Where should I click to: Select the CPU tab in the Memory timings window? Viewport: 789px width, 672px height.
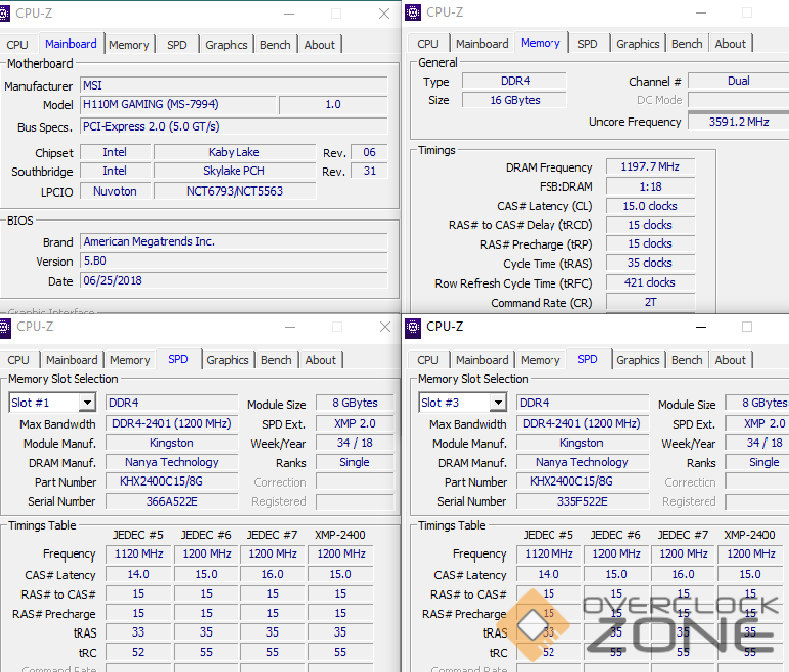427,44
